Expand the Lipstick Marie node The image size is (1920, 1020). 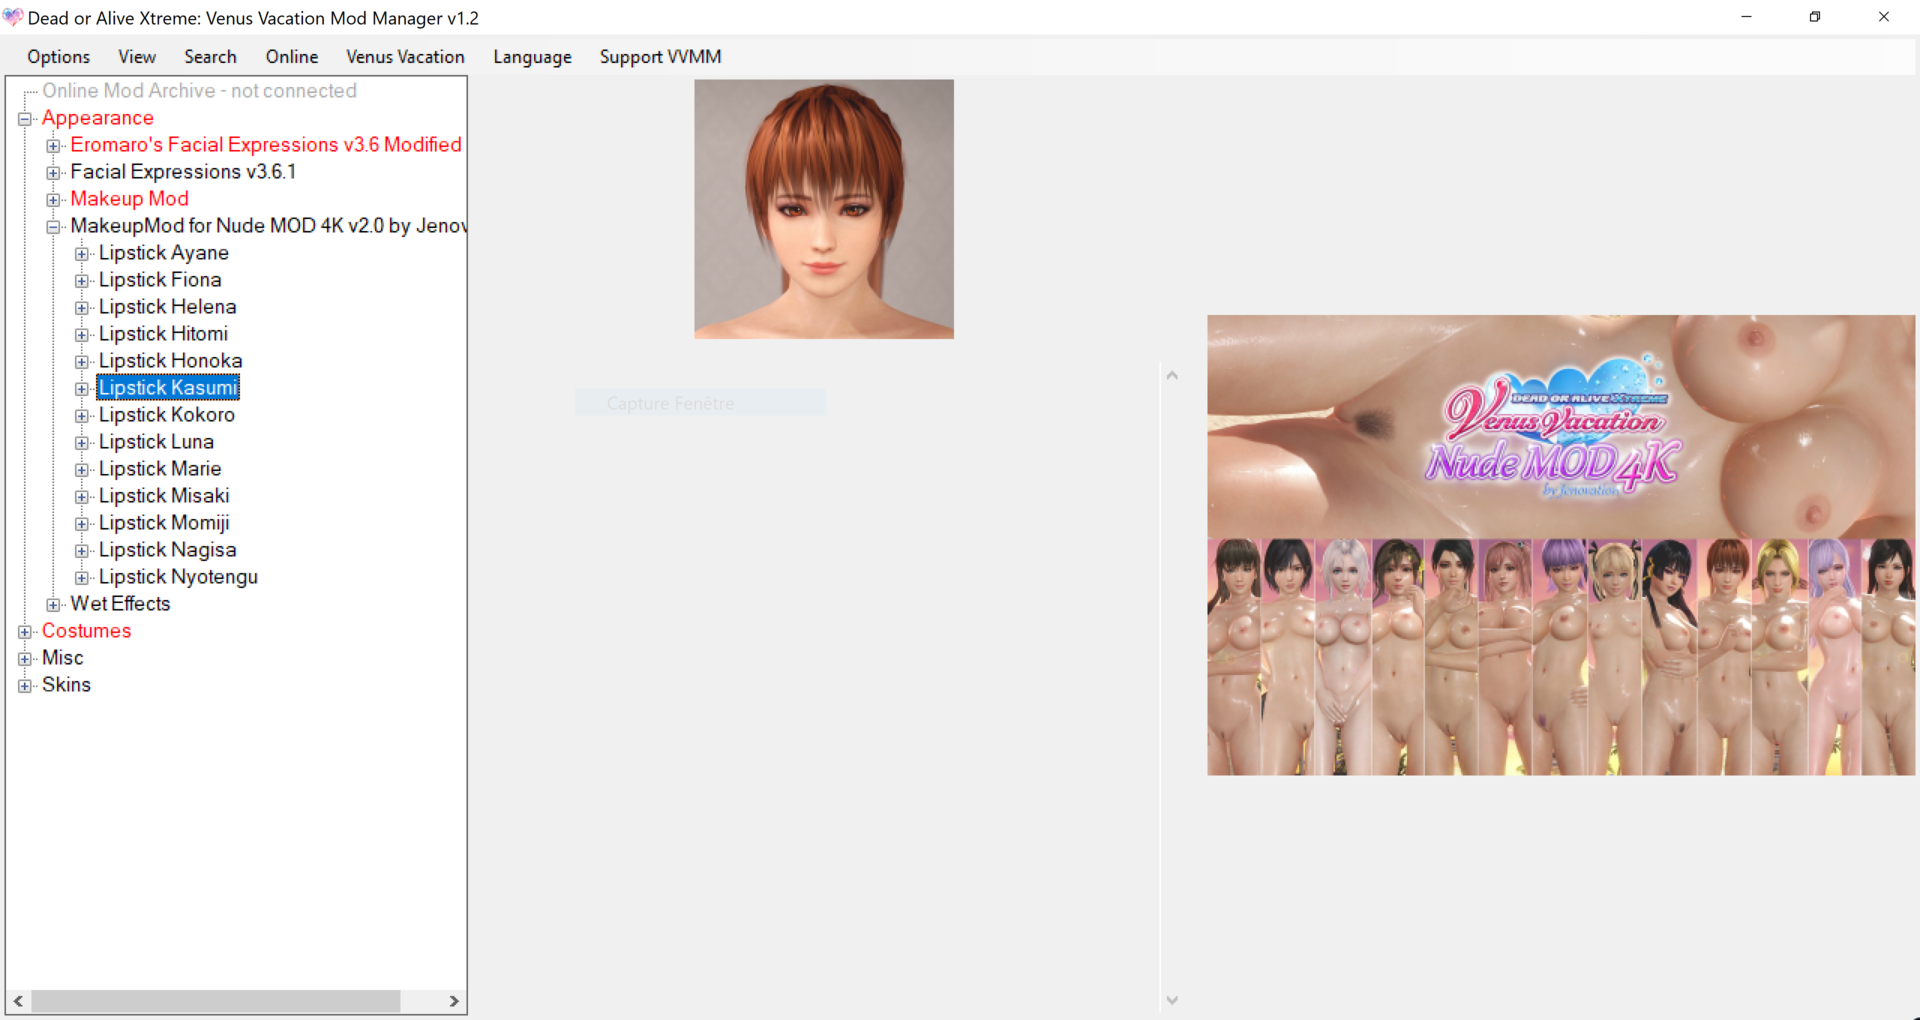click(x=82, y=470)
